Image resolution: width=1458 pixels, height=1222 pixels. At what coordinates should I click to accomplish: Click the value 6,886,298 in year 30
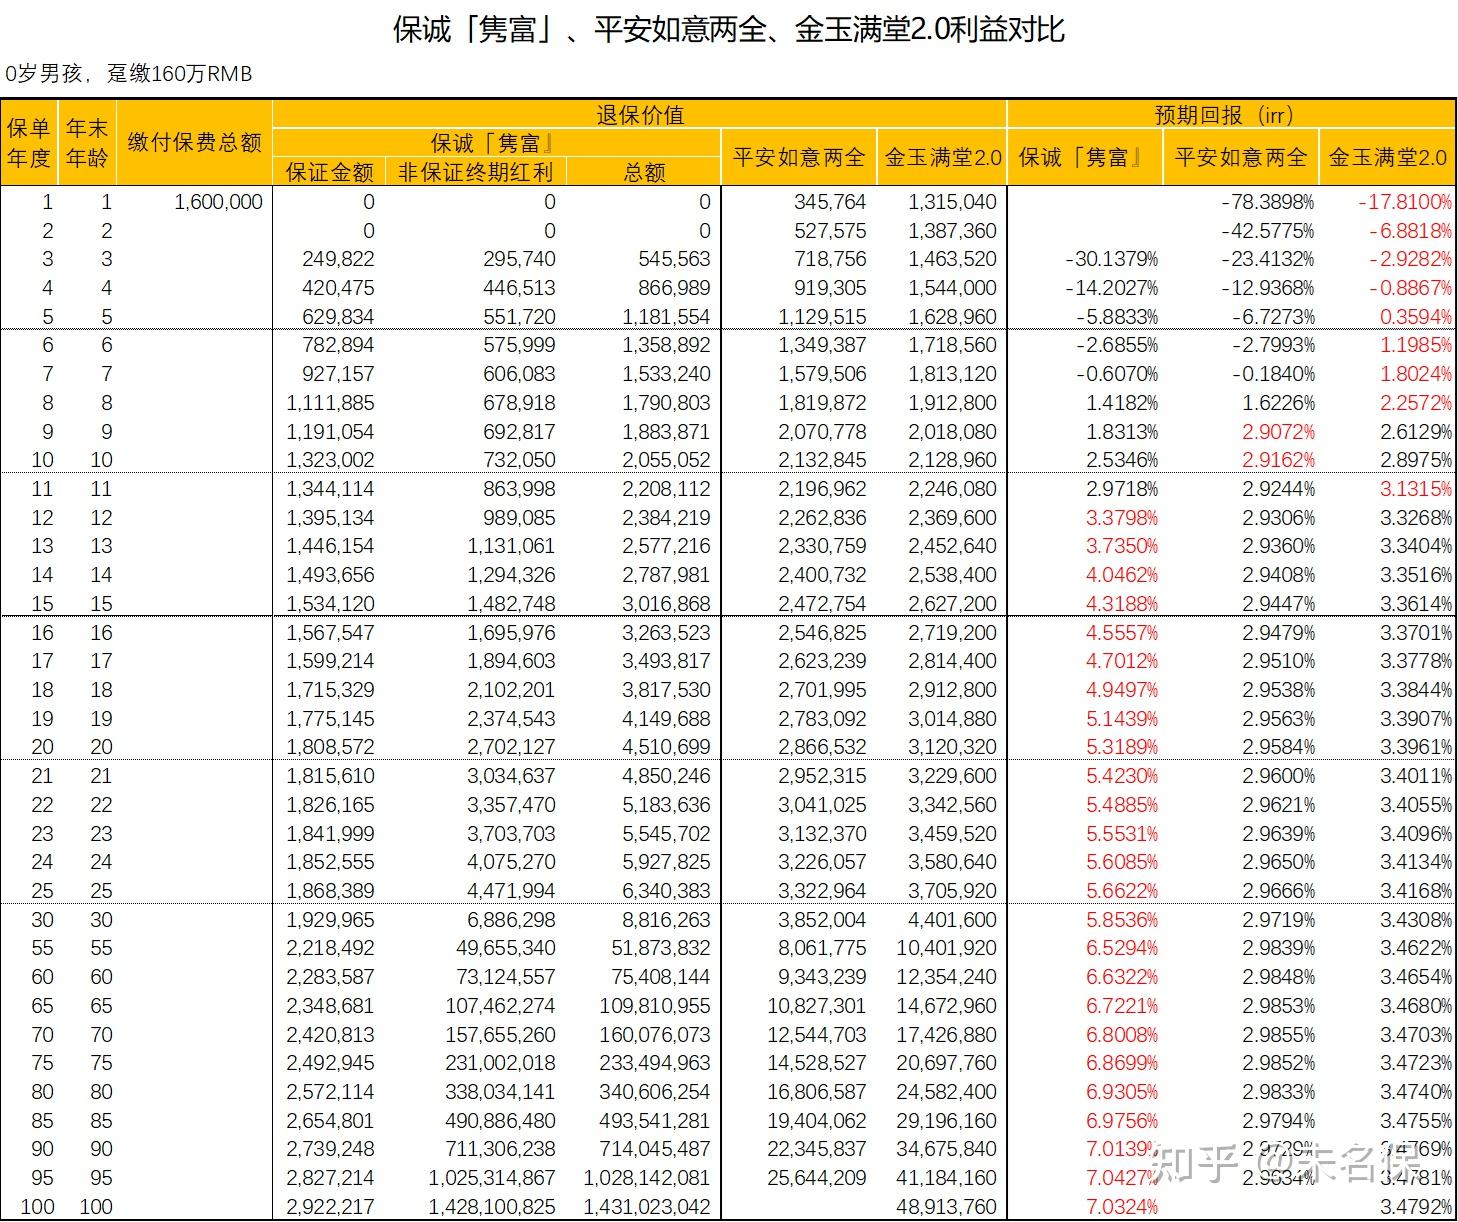pos(511,920)
